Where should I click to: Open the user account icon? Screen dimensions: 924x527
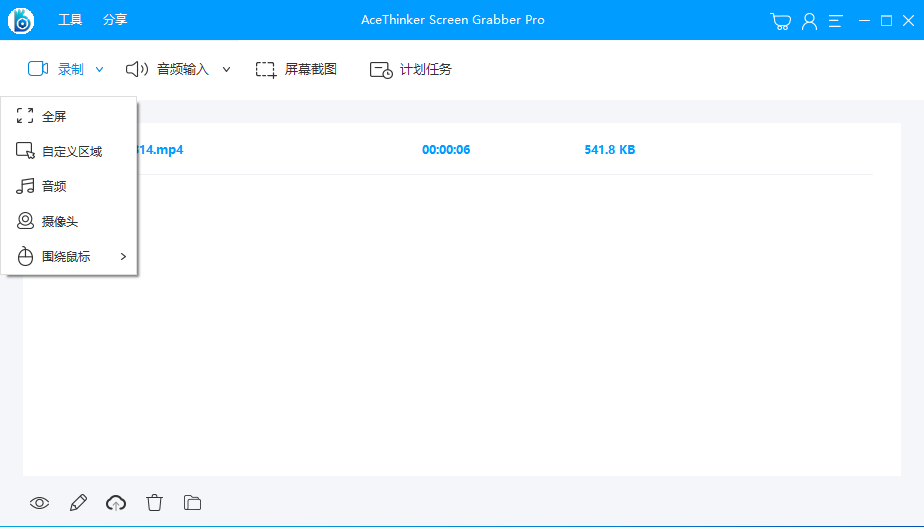coord(809,21)
